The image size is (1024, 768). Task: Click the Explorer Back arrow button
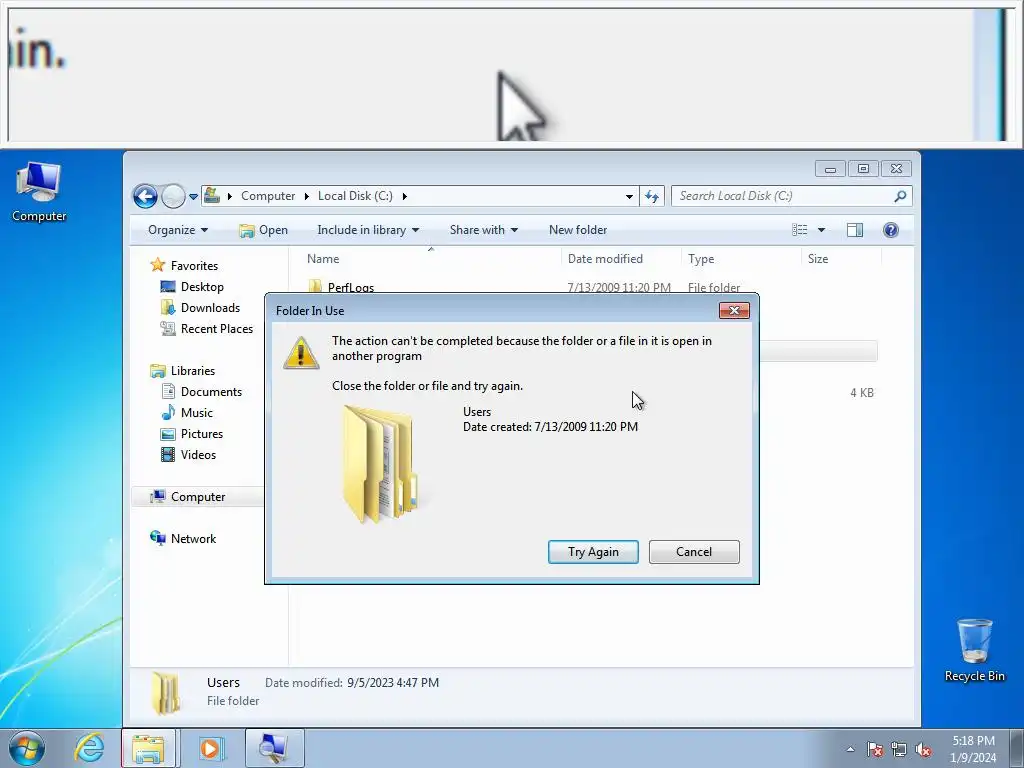click(145, 196)
